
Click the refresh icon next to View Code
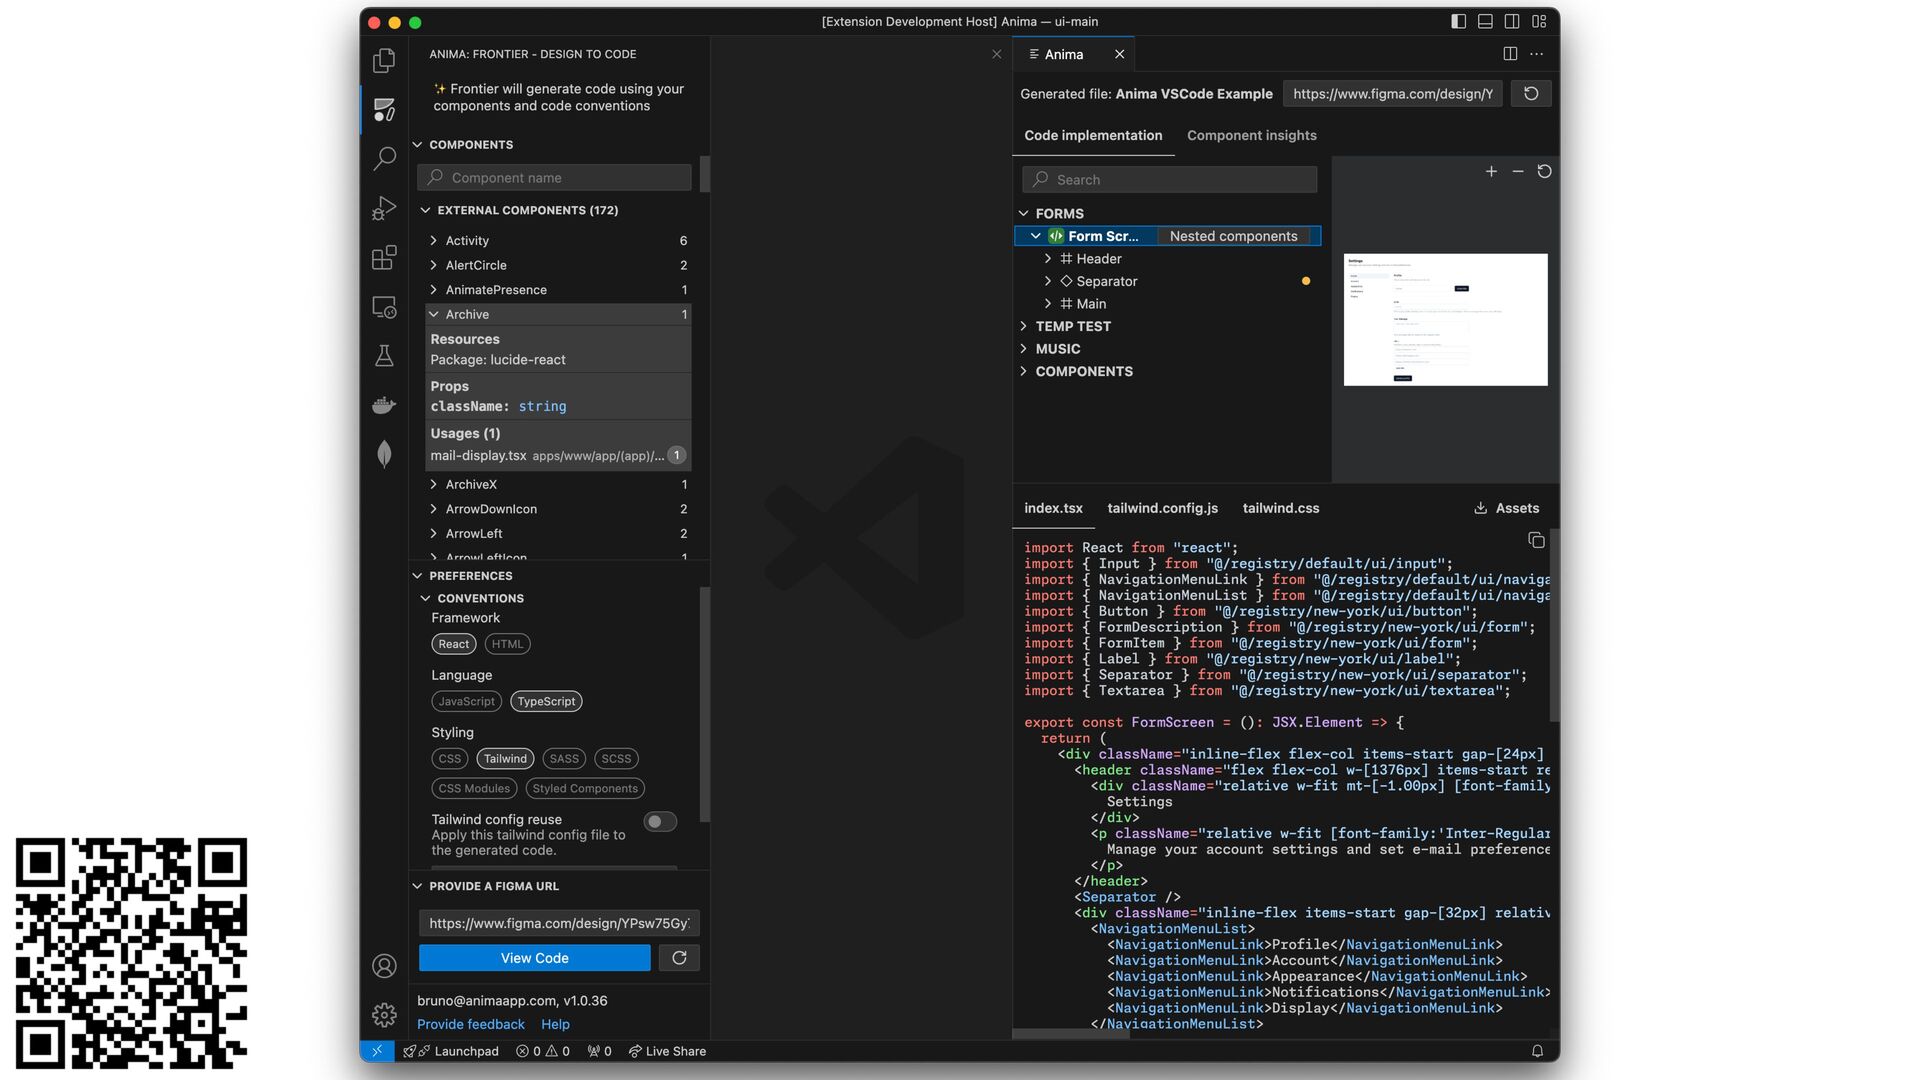tap(679, 958)
